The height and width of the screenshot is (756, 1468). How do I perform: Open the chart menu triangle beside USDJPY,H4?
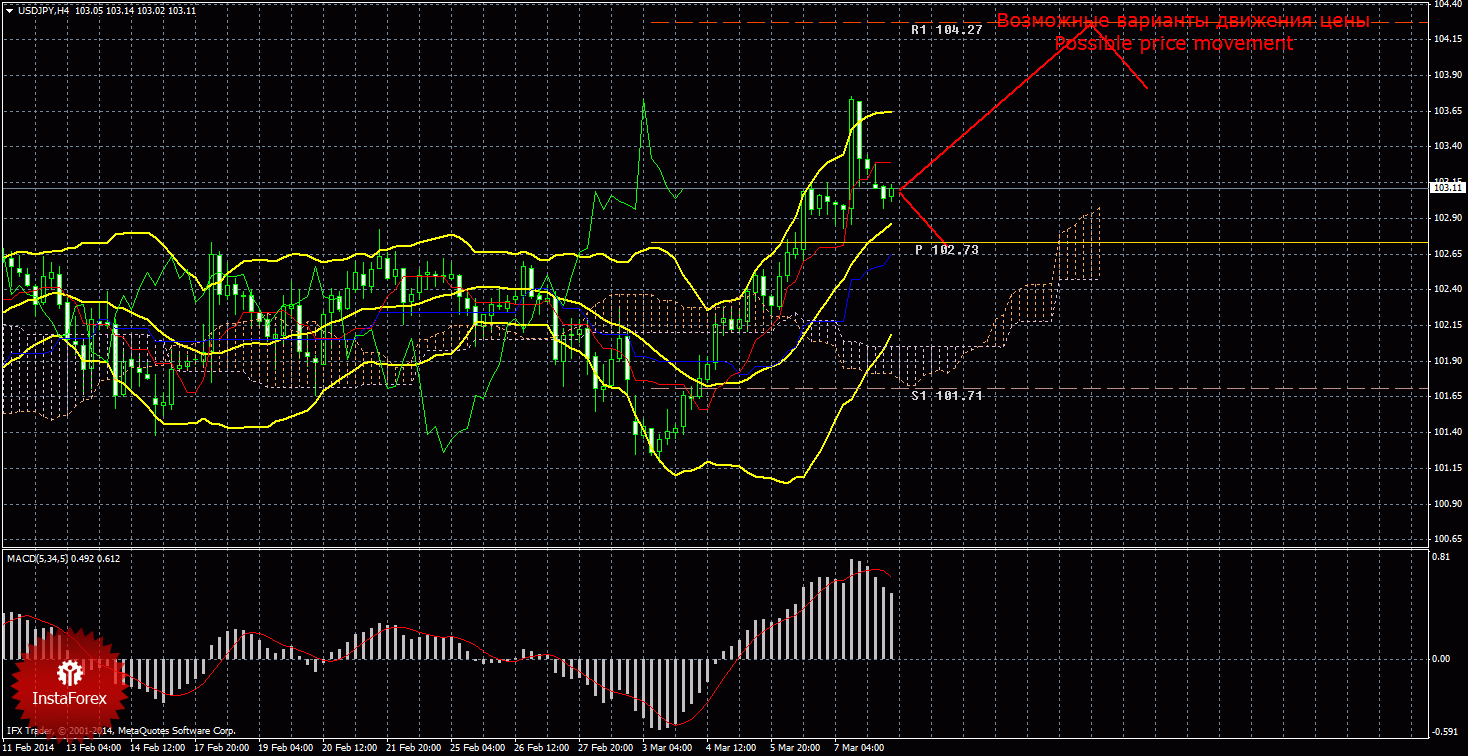click(8, 10)
